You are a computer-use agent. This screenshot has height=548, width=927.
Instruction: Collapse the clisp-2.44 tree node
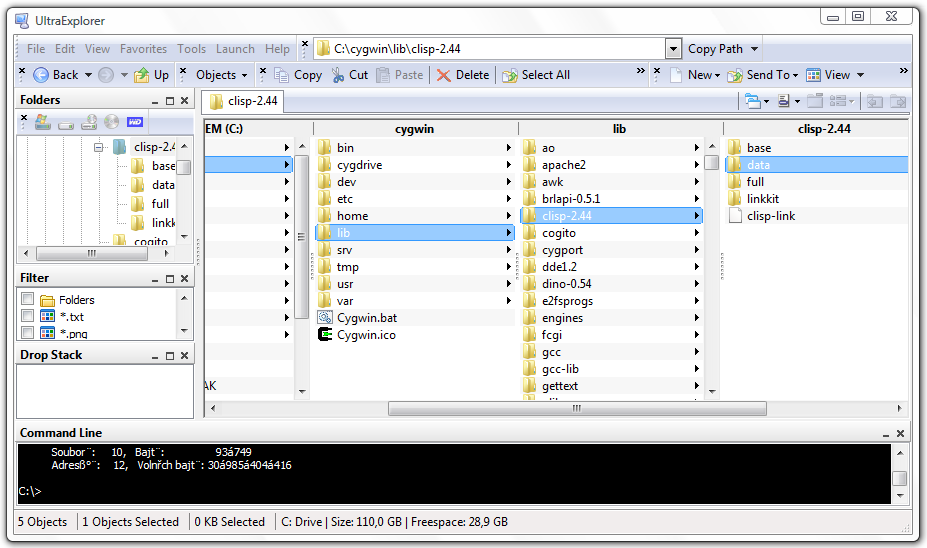click(99, 147)
